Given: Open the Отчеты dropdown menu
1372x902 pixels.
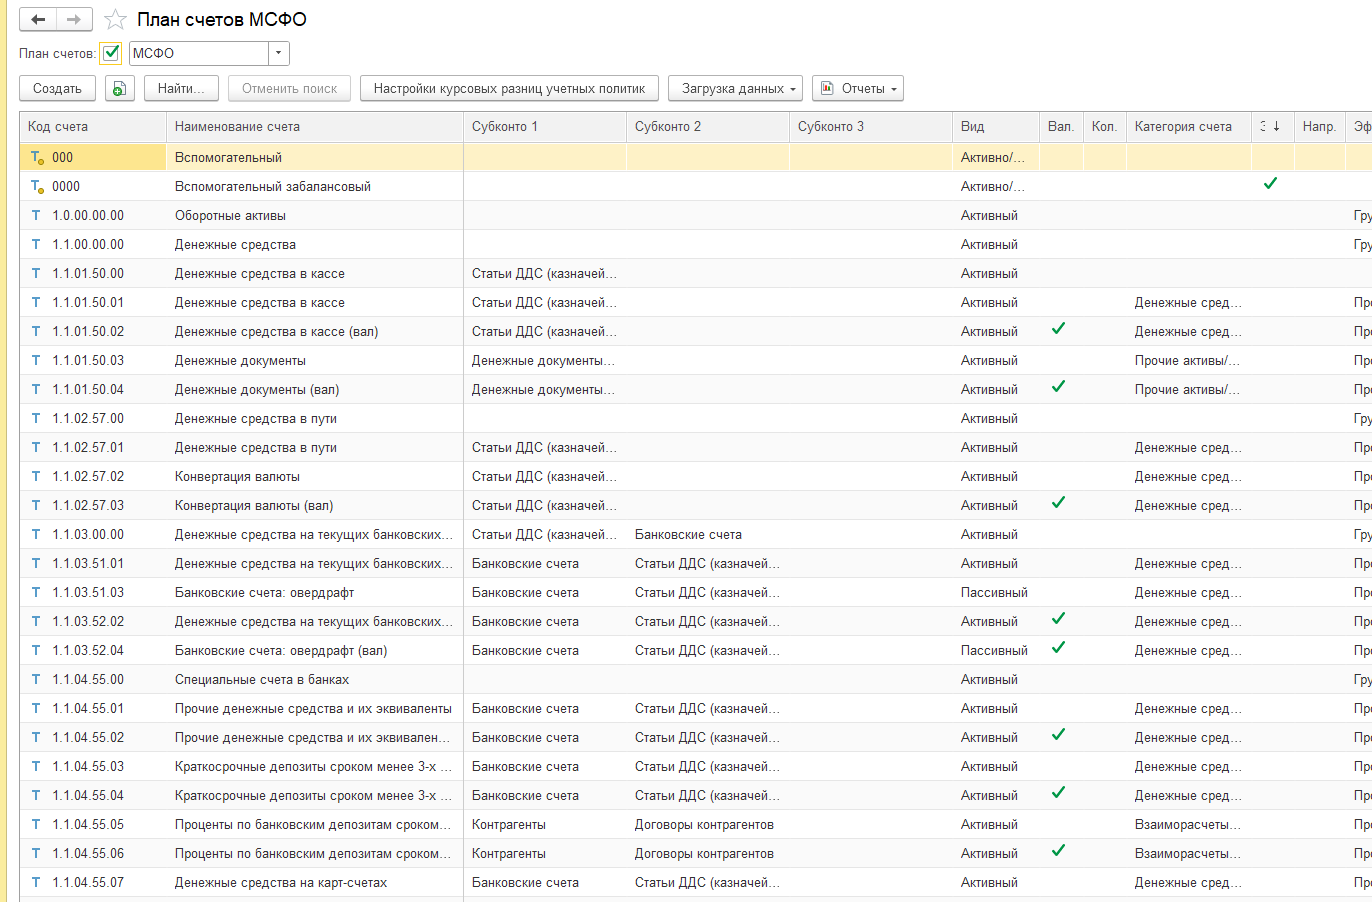Looking at the screenshot, I should coord(857,89).
